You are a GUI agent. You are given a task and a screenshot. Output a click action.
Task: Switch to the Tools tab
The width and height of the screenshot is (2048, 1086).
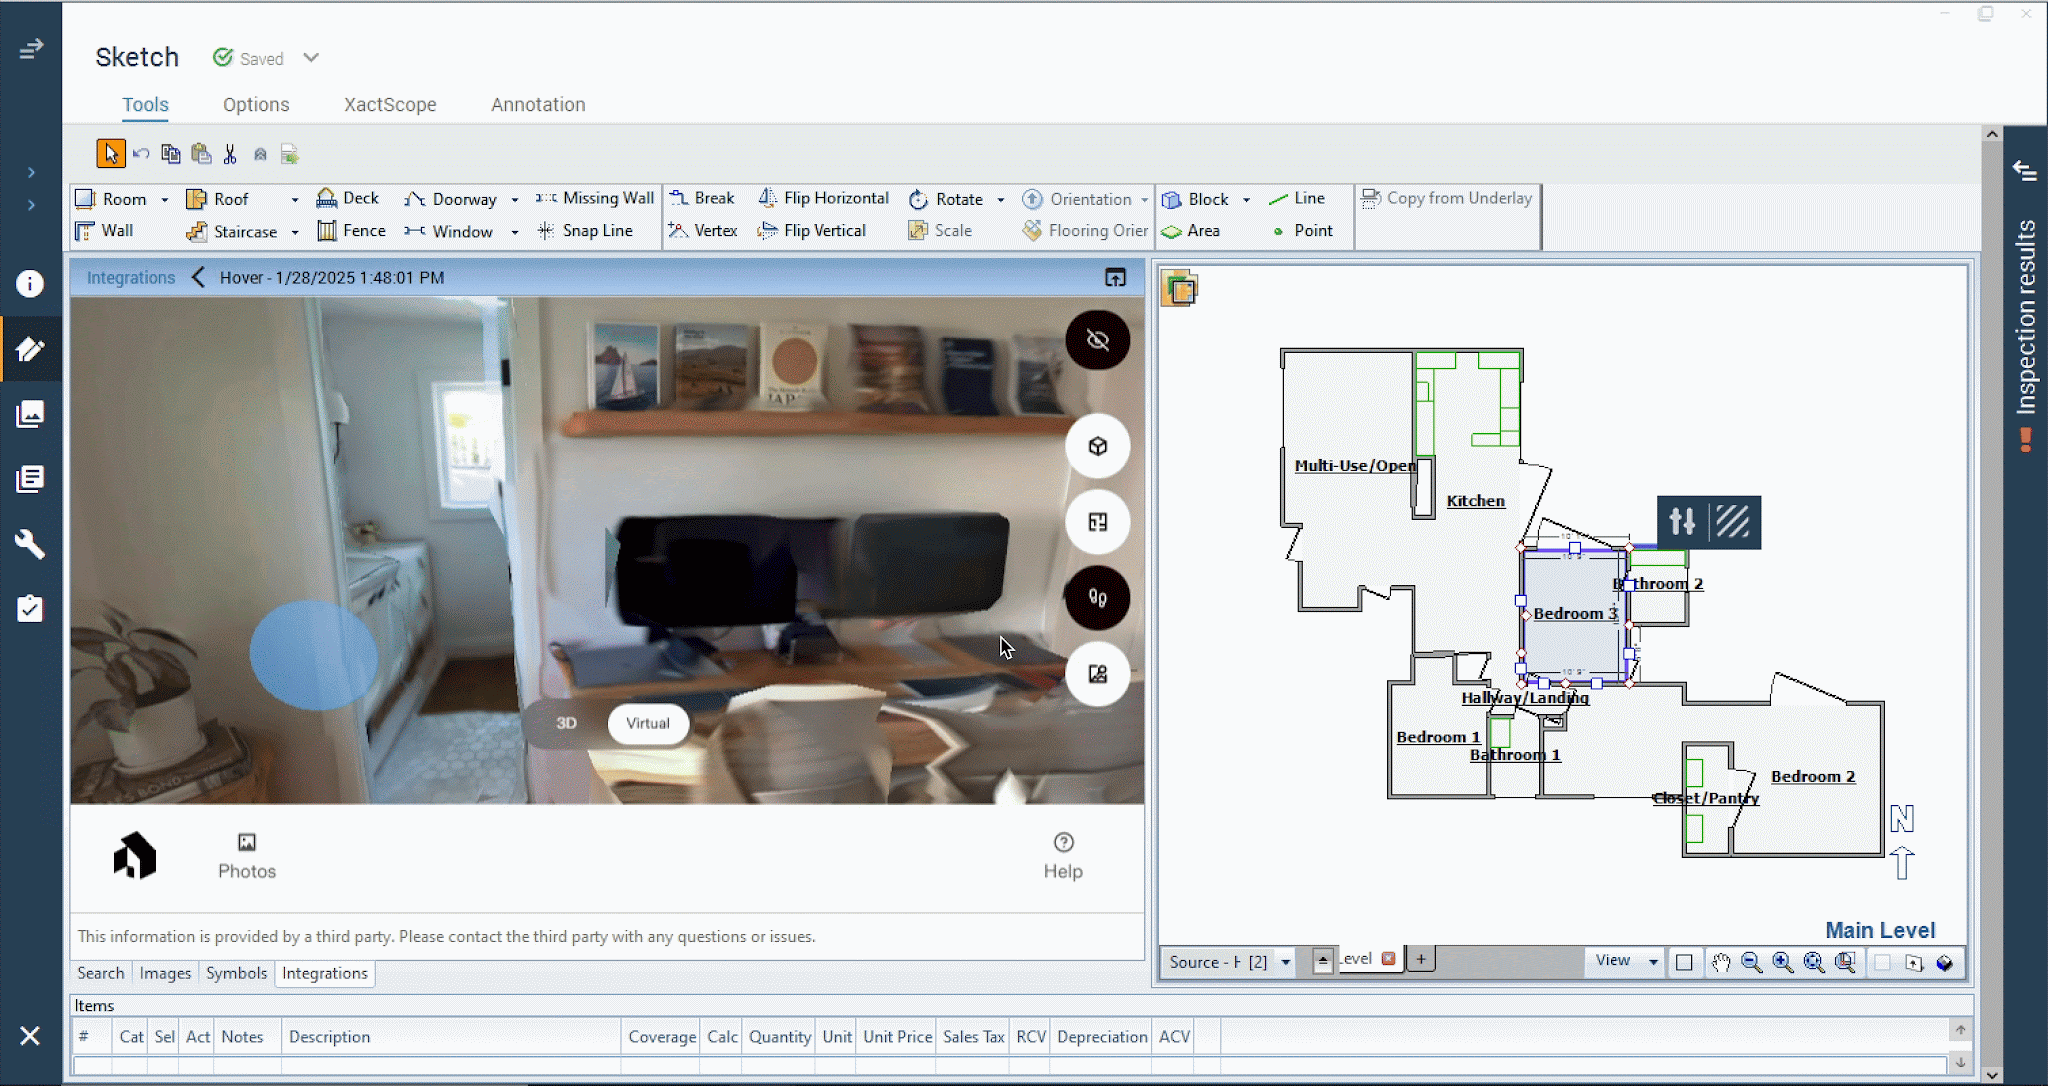(145, 105)
